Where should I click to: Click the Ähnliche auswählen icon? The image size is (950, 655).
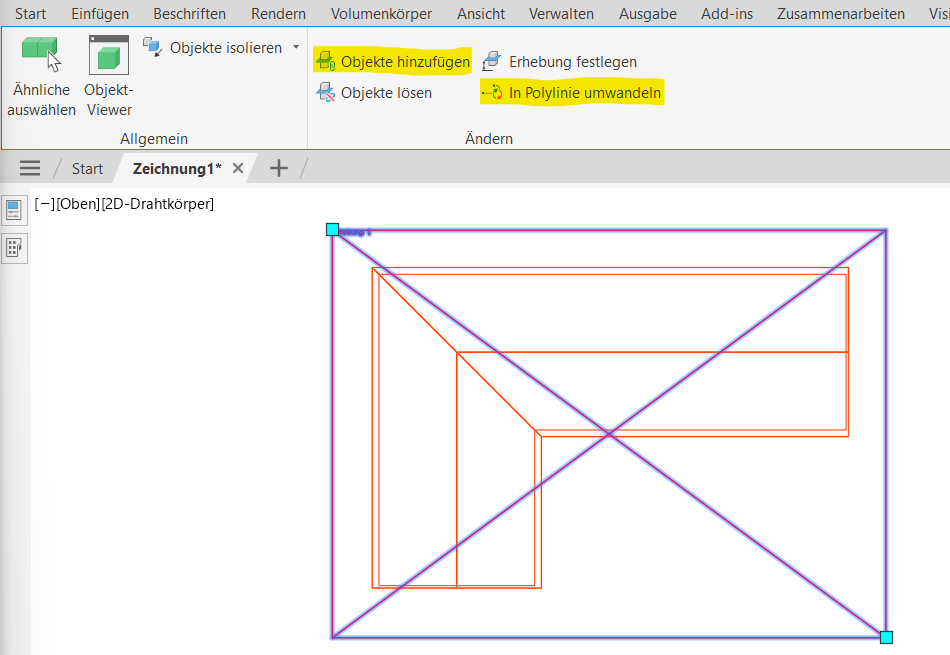point(42,56)
